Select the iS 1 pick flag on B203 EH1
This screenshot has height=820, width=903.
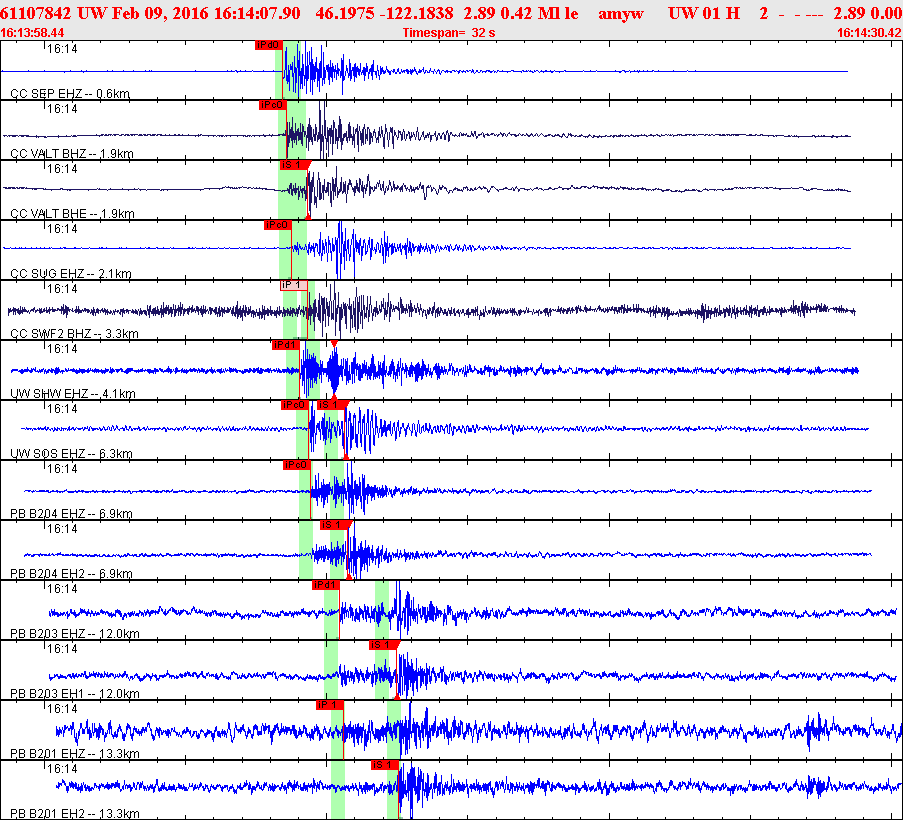pos(385,645)
